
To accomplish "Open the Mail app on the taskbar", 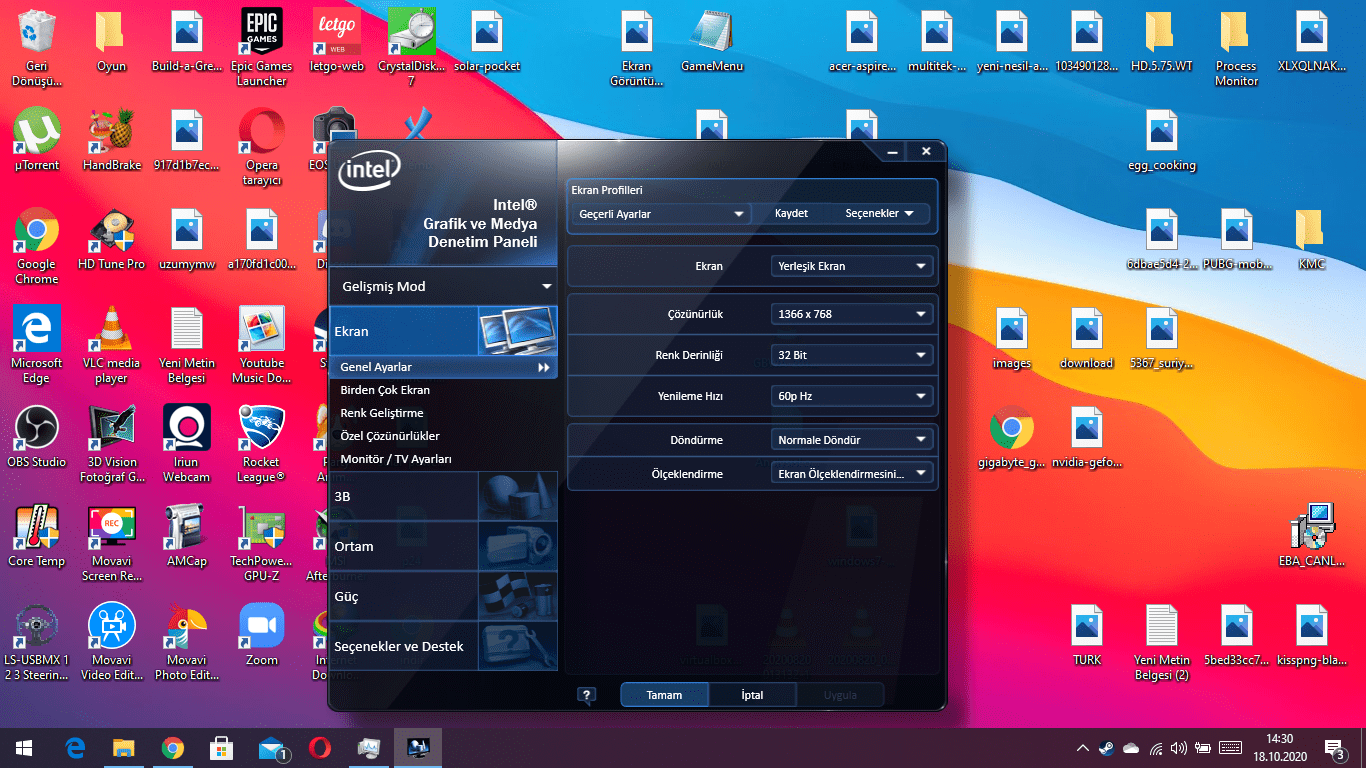I will (271, 748).
